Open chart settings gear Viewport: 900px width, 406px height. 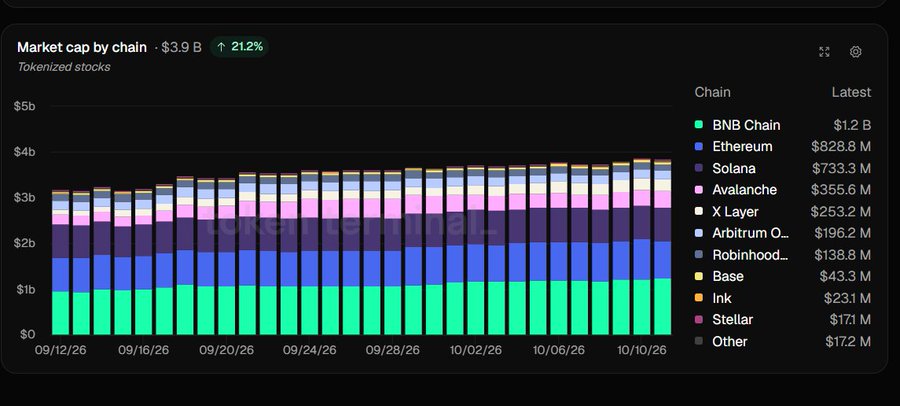tap(855, 52)
